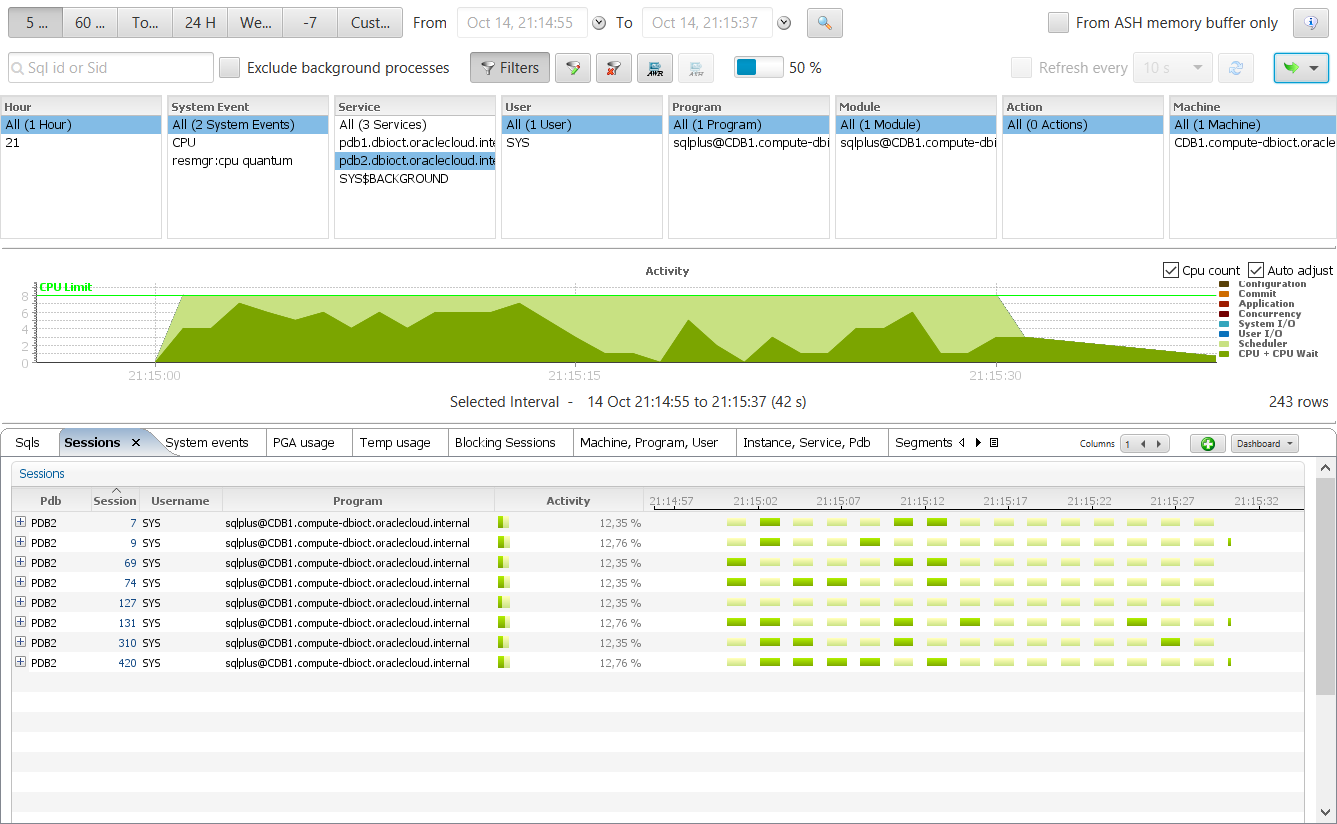Image resolution: width=1337 pixels, height=824 pixels.
Task: Click the info icon button
Action: click(1311, 23)
